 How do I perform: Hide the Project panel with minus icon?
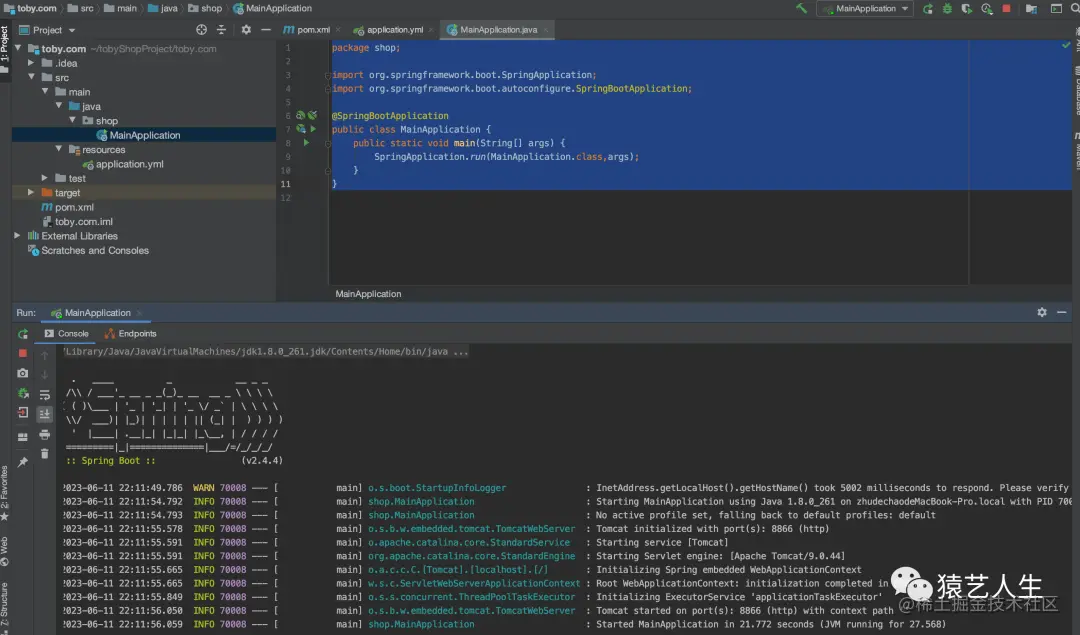pos(266,30)
